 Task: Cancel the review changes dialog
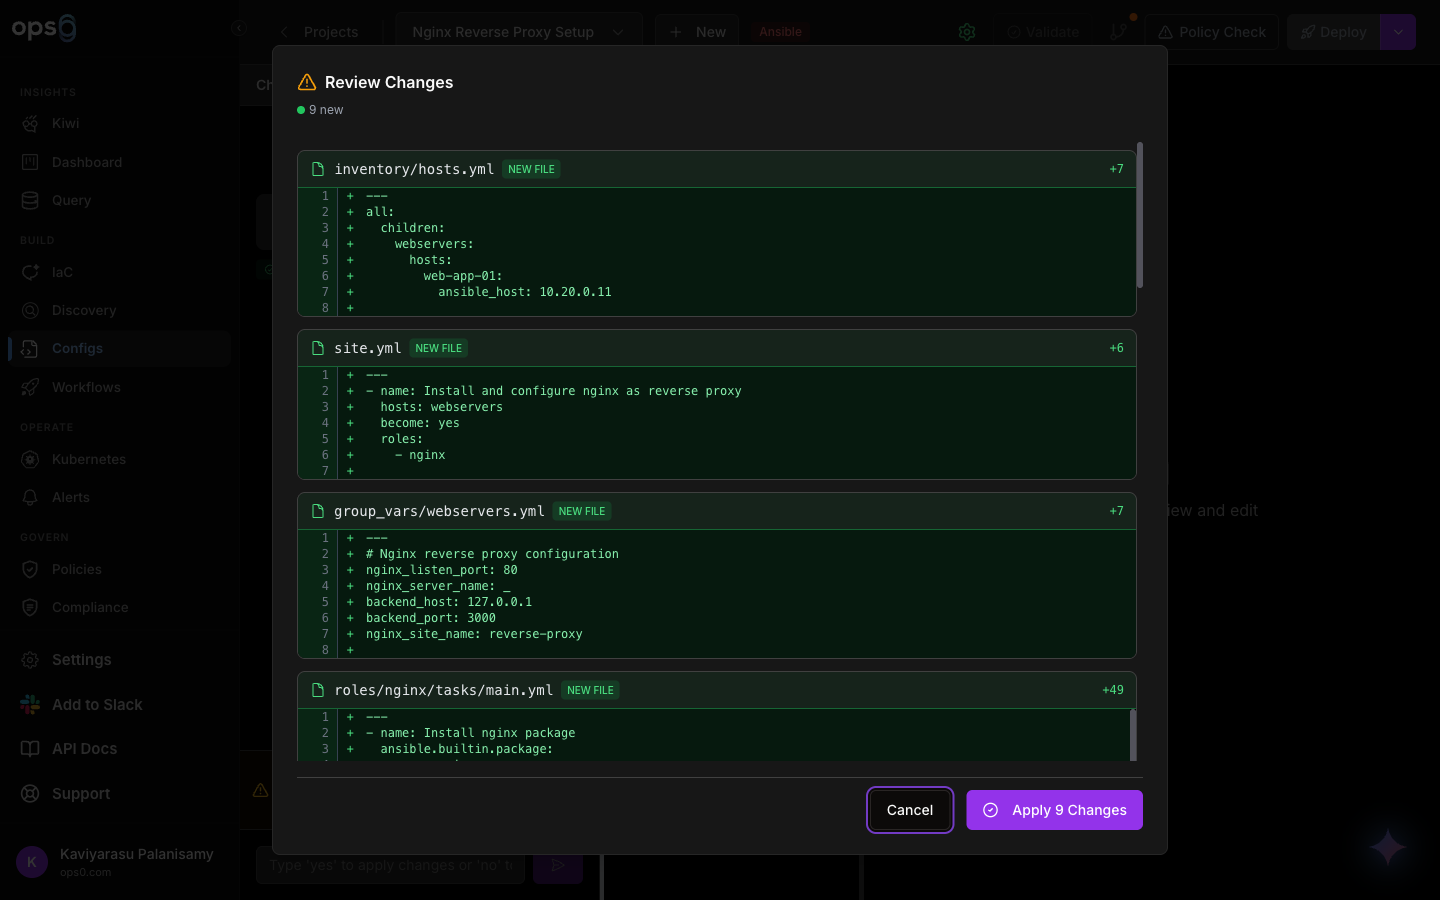(910, 810)
